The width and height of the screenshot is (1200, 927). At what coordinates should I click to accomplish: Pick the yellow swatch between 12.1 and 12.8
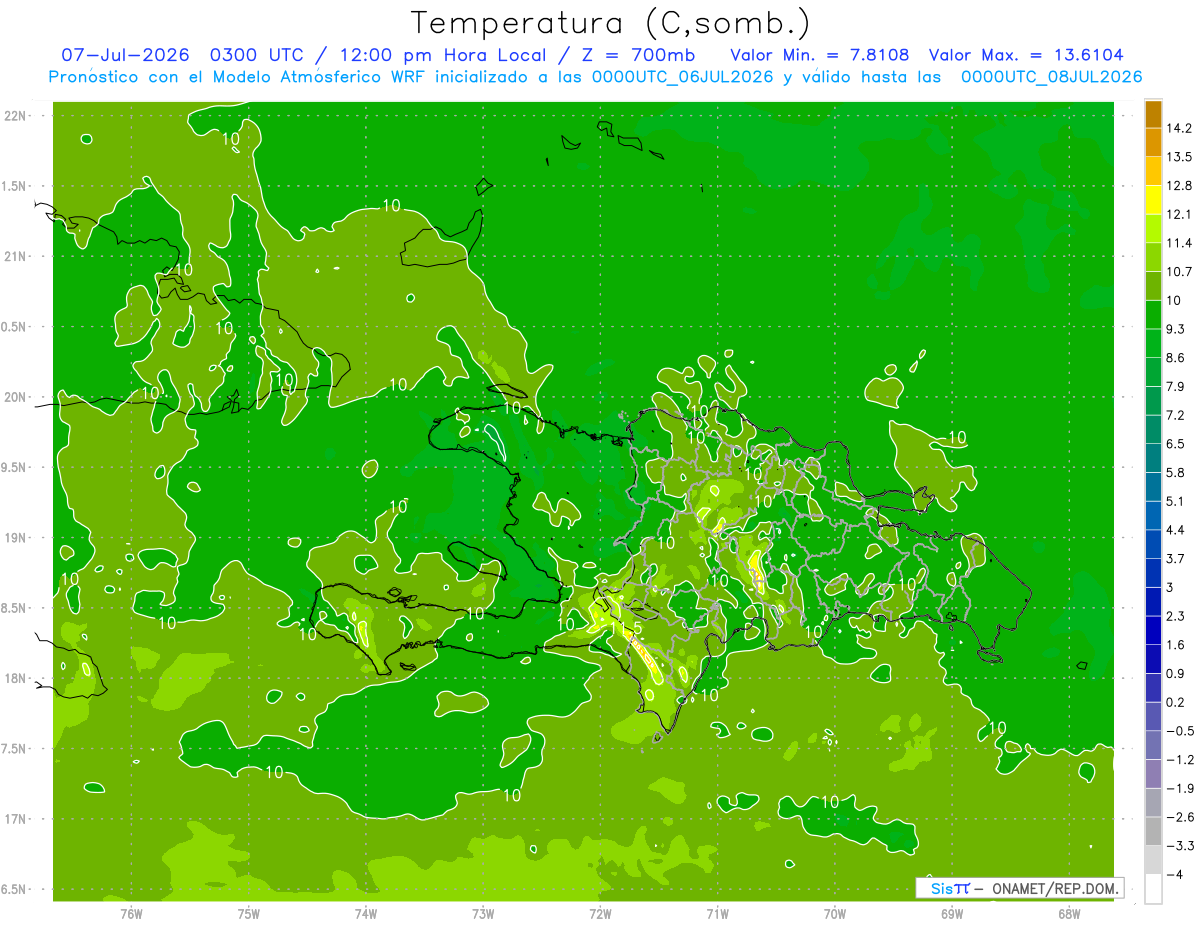pos(1153,200)
